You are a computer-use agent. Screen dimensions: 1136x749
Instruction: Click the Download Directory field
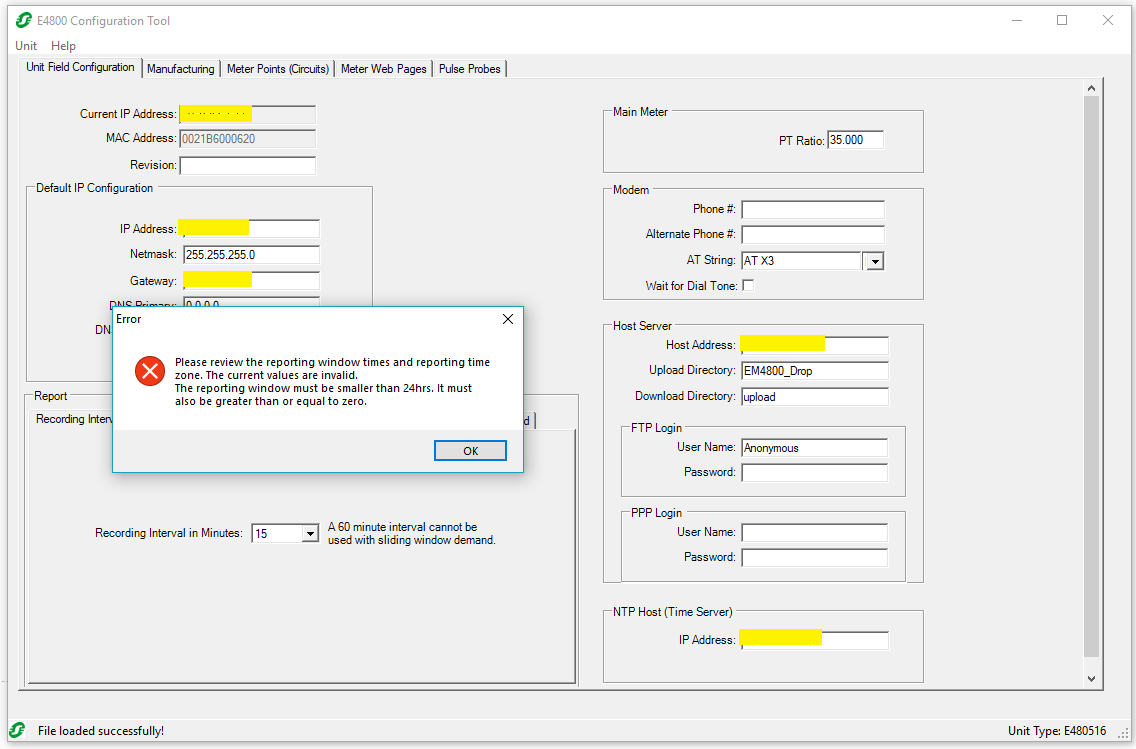click(814, 397)
